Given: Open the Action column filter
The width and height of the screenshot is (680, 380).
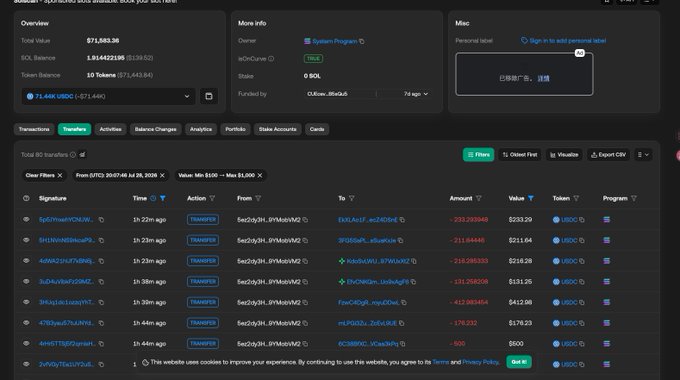Looking at the screenshot, I should pyautogui.click(x=212, y=198).
